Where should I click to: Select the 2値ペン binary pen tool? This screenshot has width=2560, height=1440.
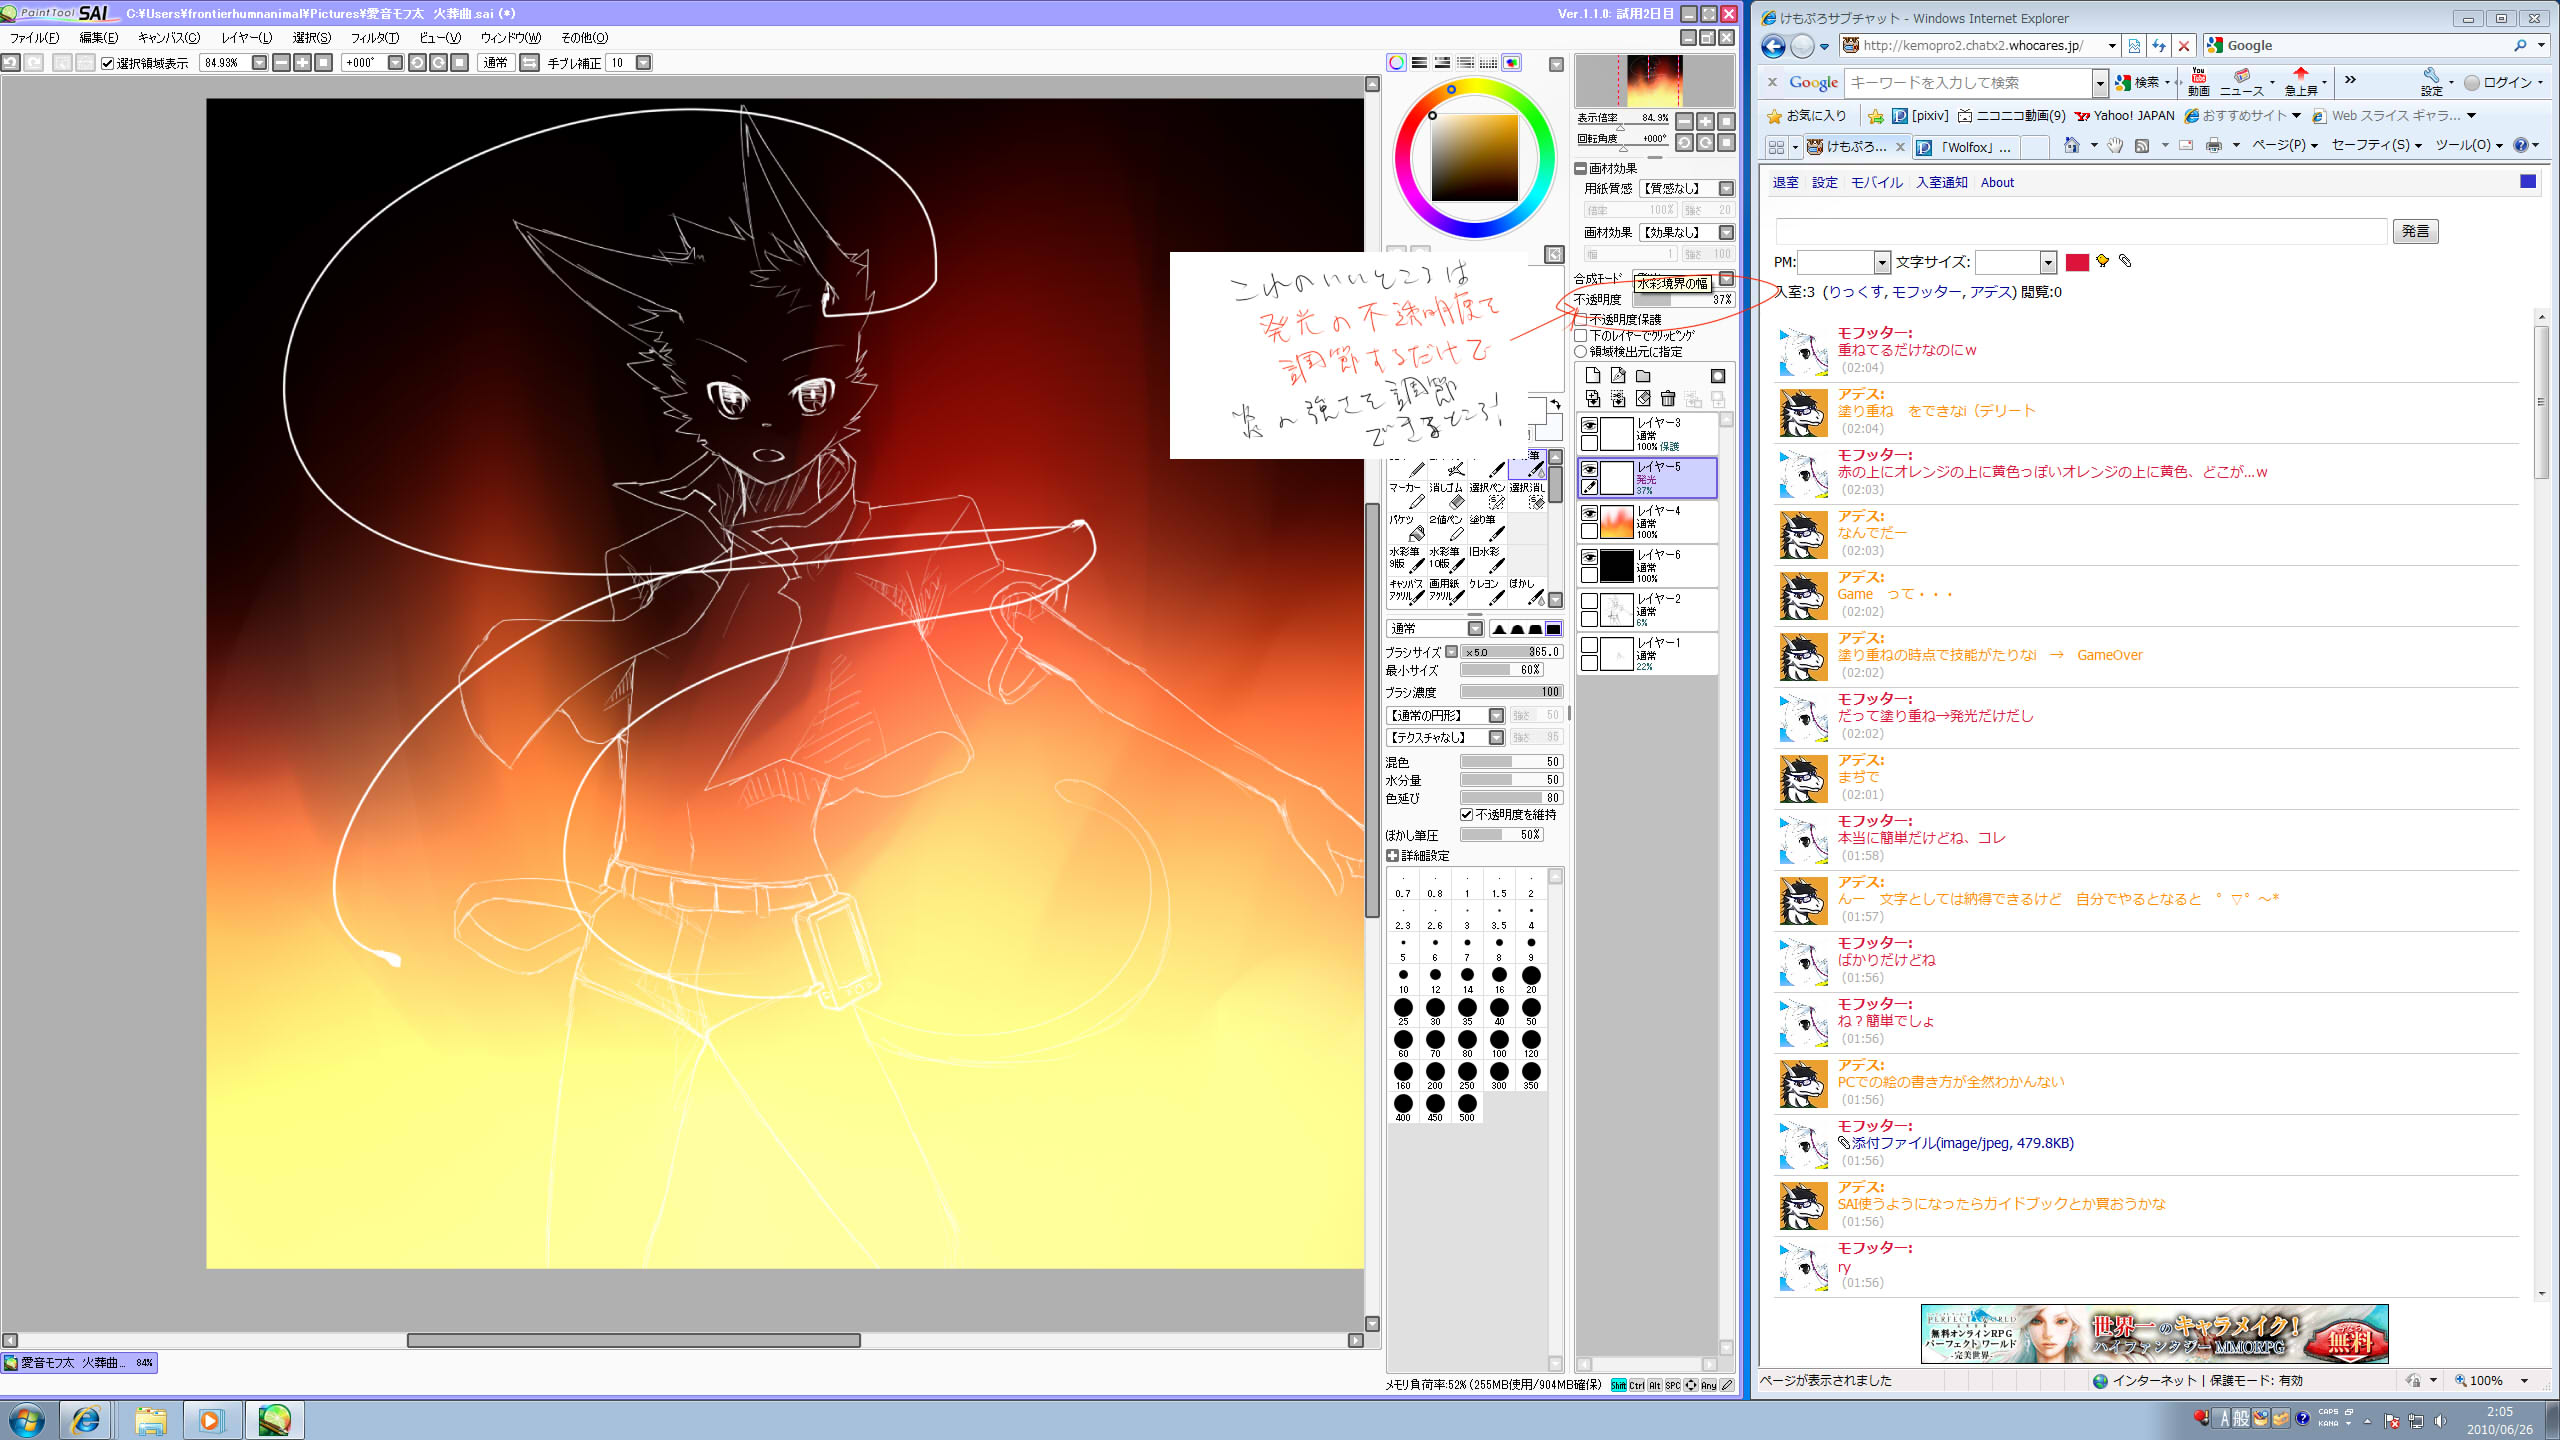(x=1446, y=527)
